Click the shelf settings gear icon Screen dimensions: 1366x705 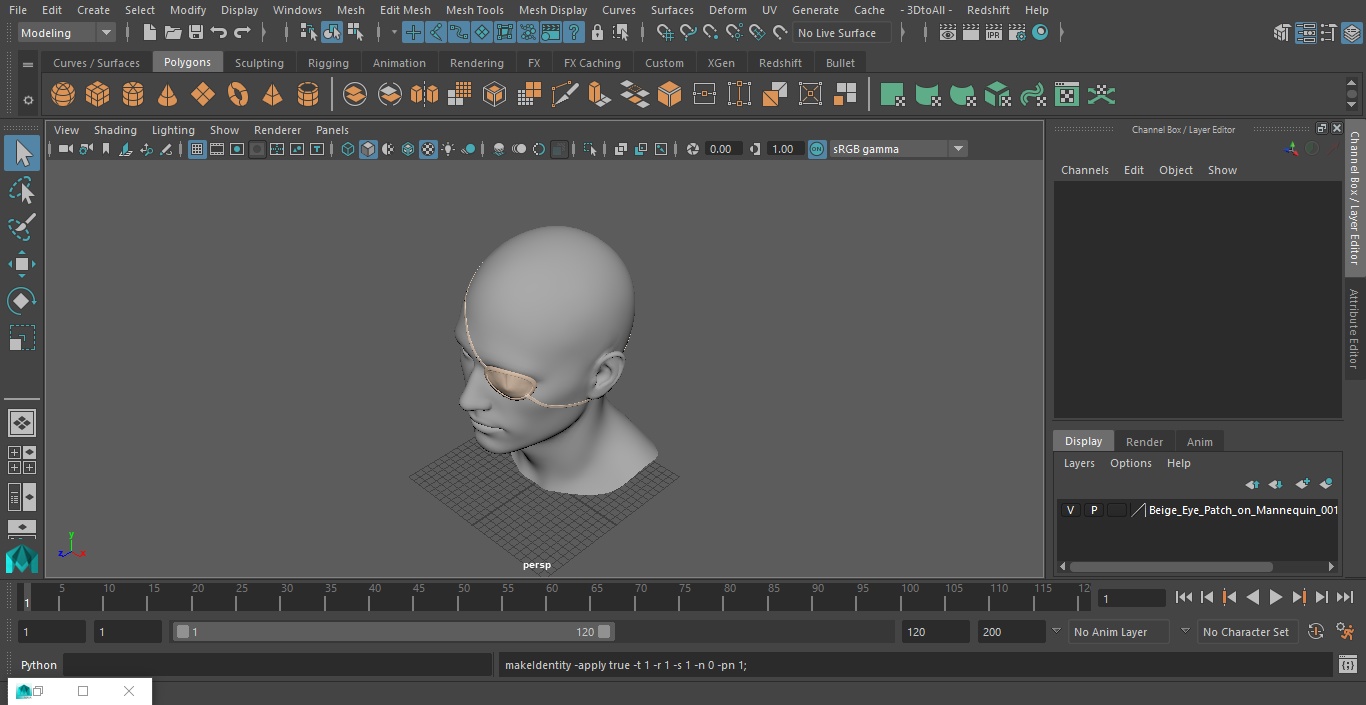pos(28,99)
